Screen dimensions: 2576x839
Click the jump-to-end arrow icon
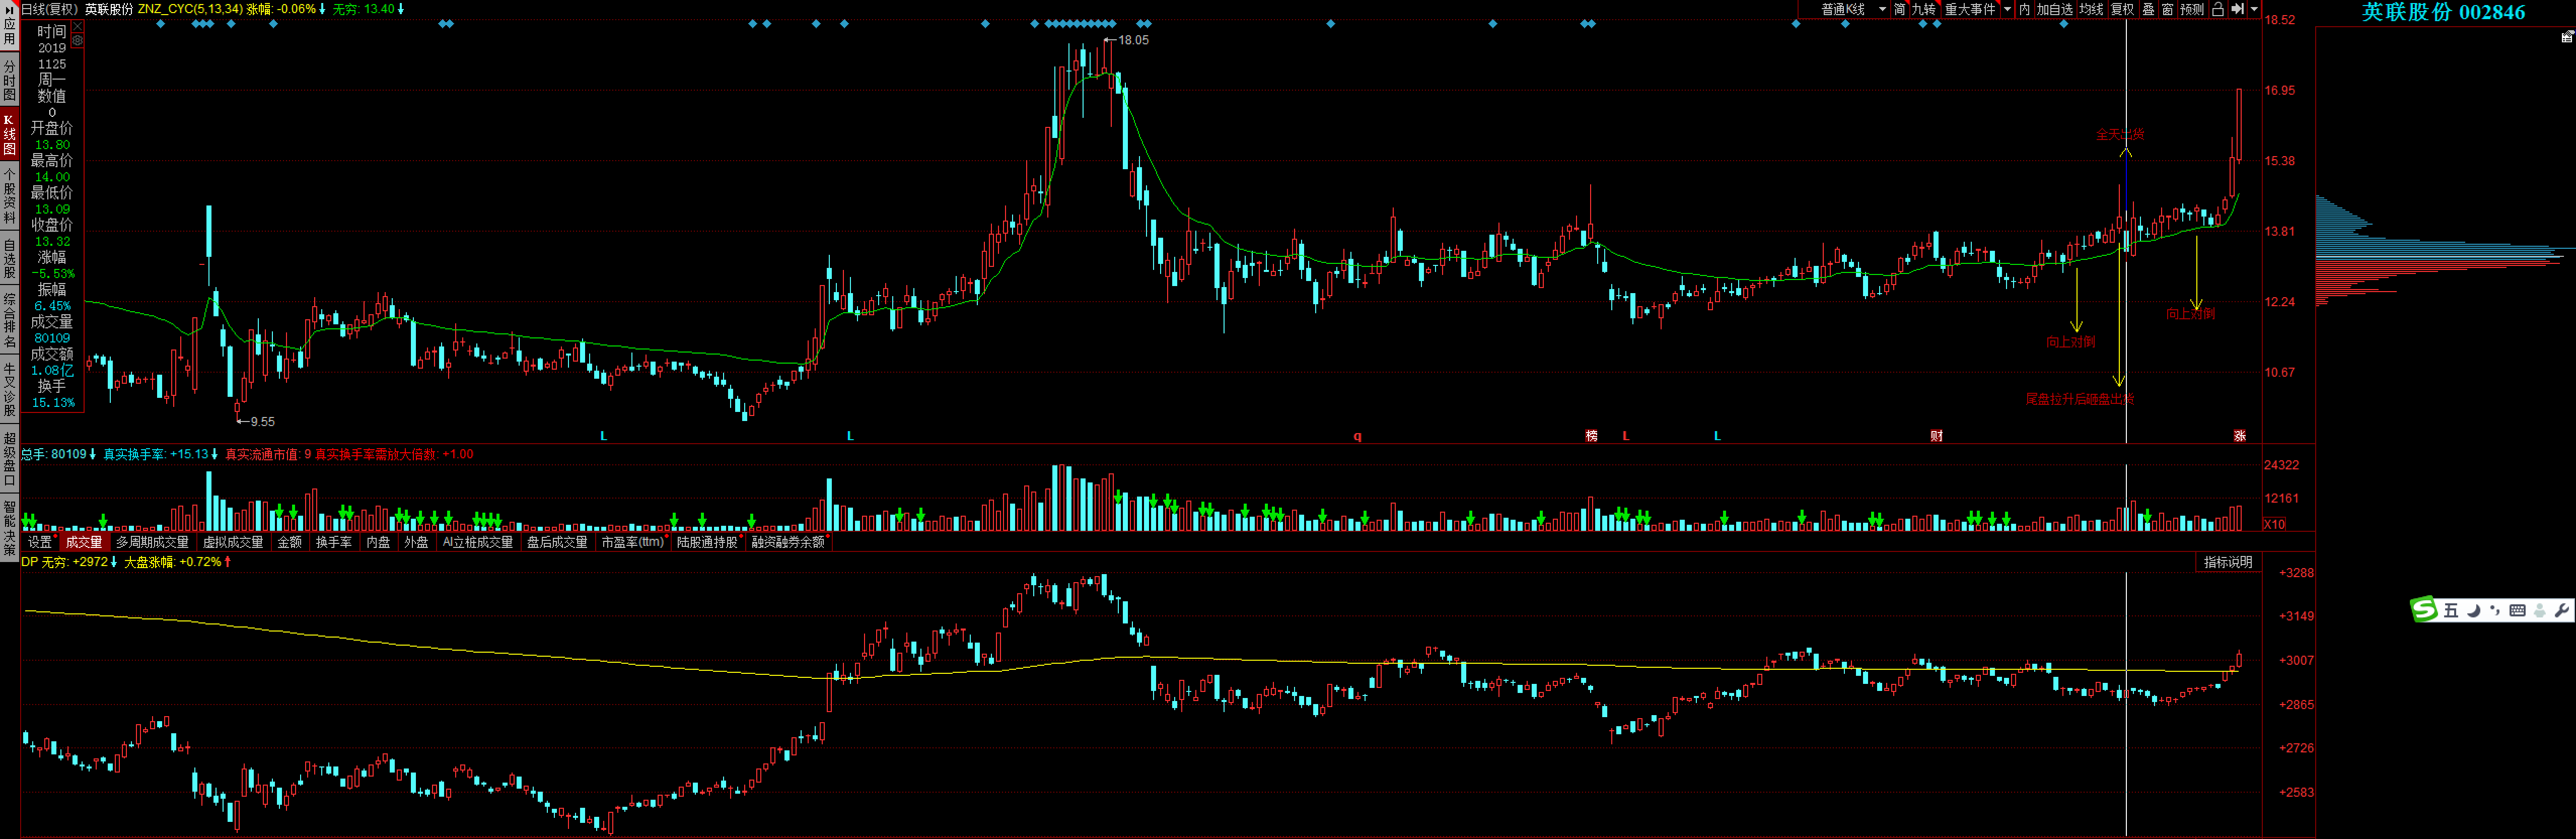(2238, 9)
